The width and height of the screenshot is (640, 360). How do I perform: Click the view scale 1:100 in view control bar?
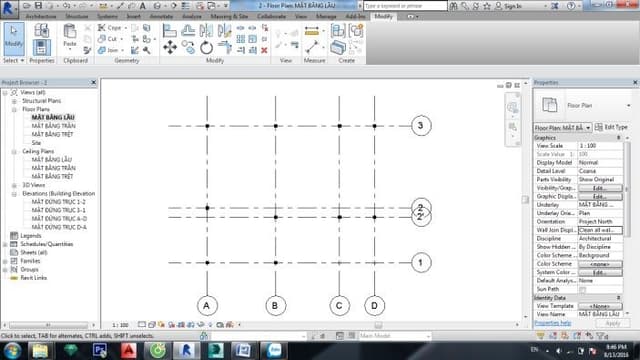120,325
